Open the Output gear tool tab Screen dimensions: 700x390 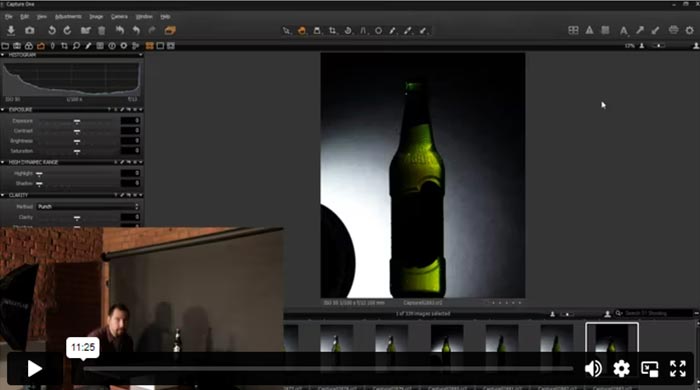[124, 46]
